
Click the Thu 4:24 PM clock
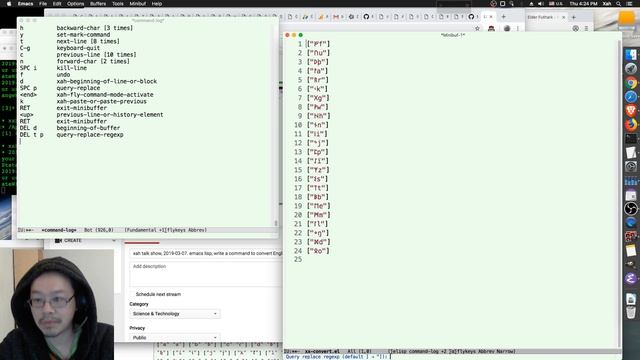point(583,4)
